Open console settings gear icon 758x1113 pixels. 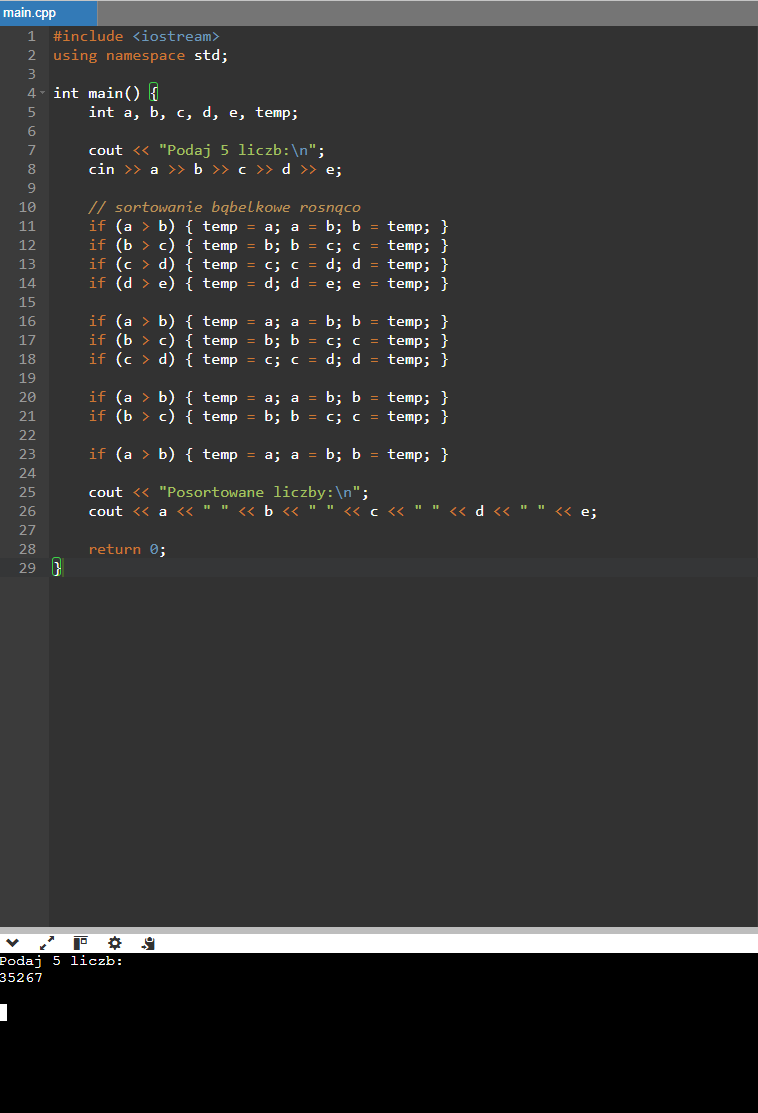[114, 942]
